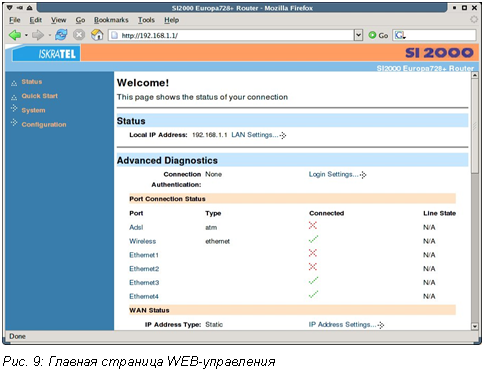Screen dimensions: 484x379
Task: Open the Back history dropdown arrow
Action: (x=26, y=35)
